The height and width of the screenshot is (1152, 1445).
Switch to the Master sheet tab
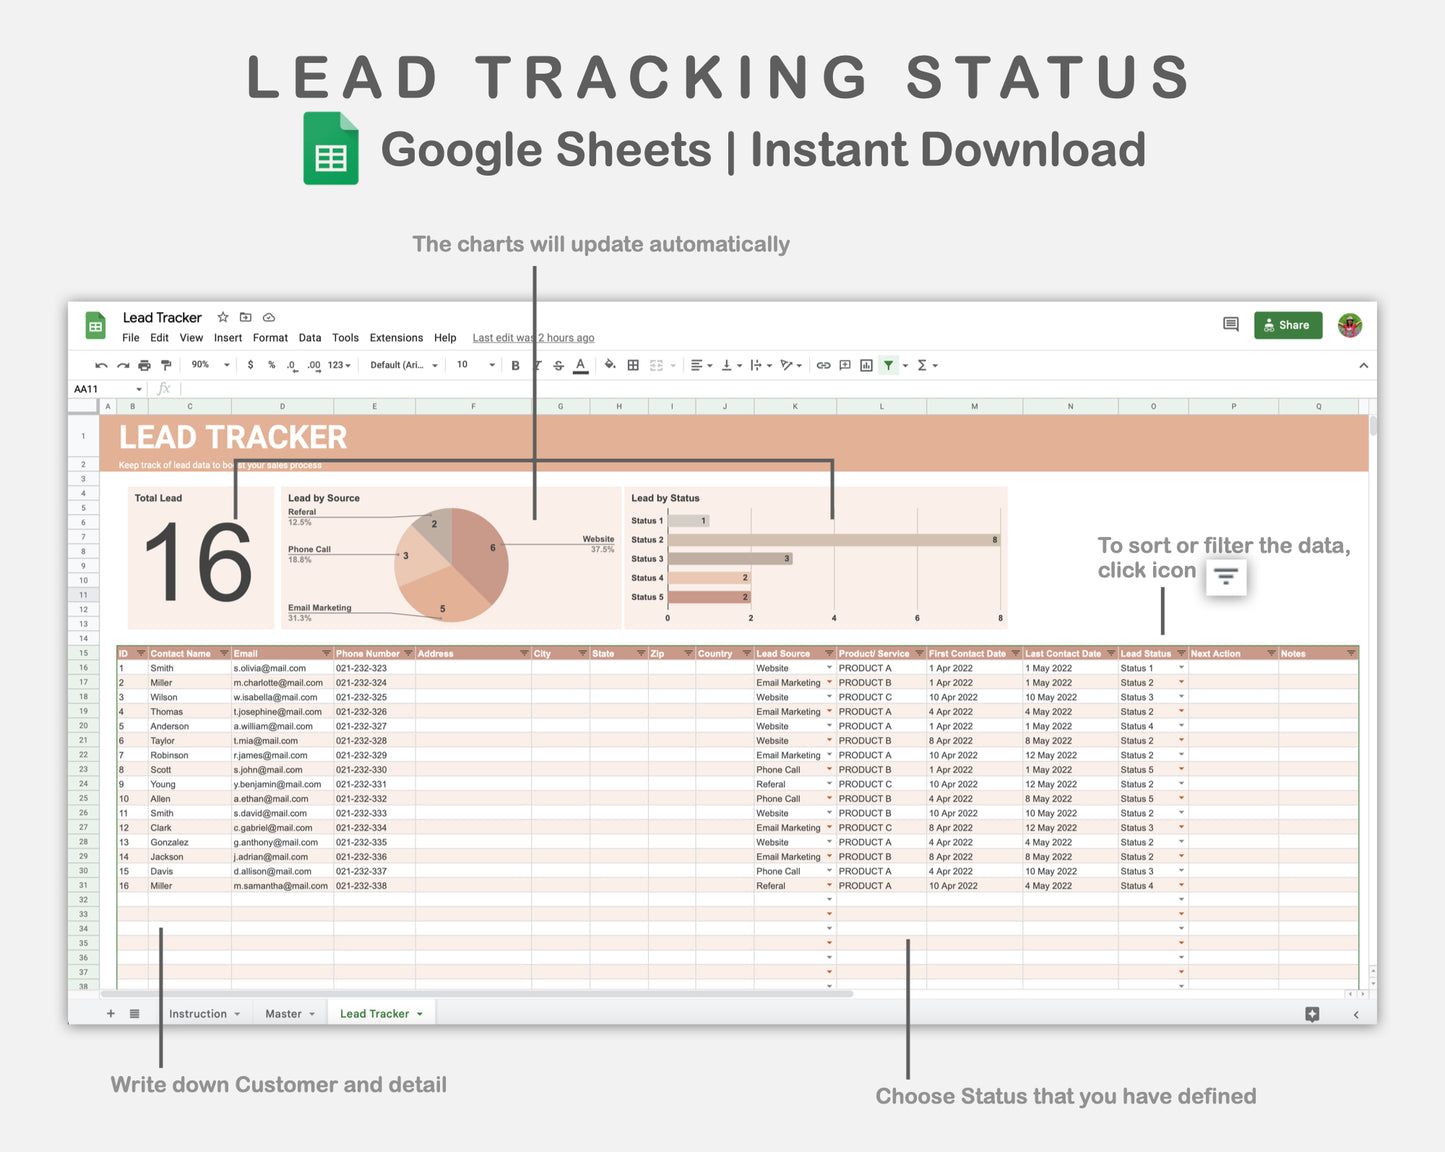(283, 1013)
